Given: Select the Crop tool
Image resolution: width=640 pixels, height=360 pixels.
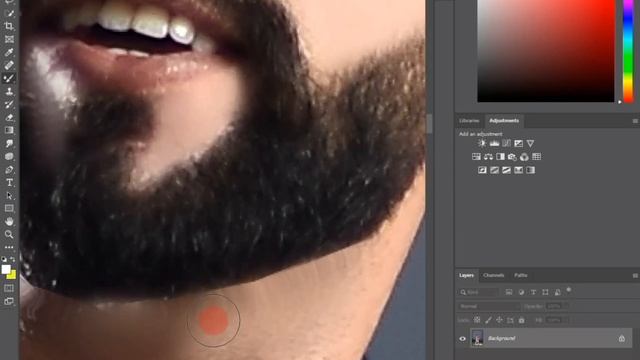Looking at the screenshot, I should (9, 26).
